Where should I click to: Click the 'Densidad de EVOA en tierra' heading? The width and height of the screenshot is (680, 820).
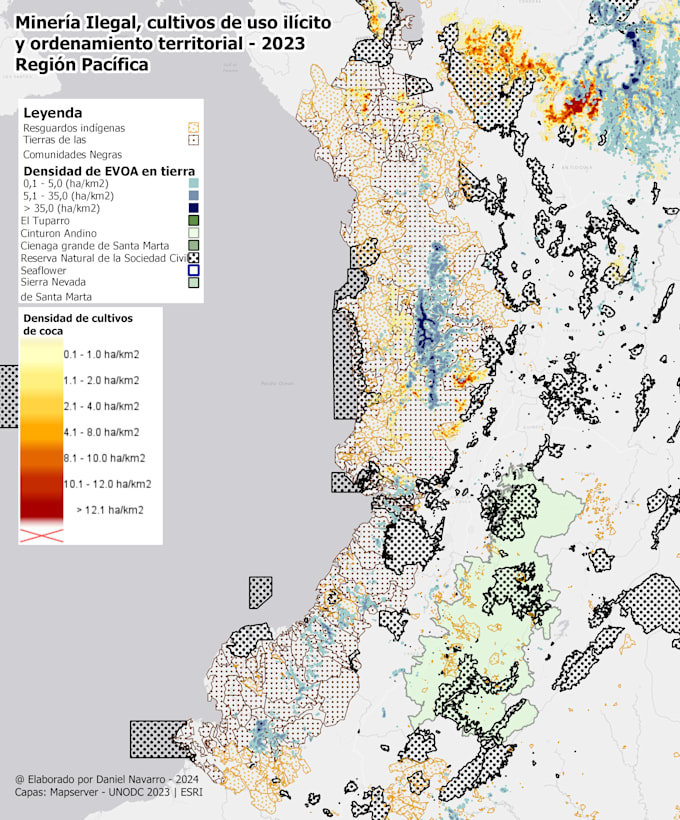[x=109, y=171]
